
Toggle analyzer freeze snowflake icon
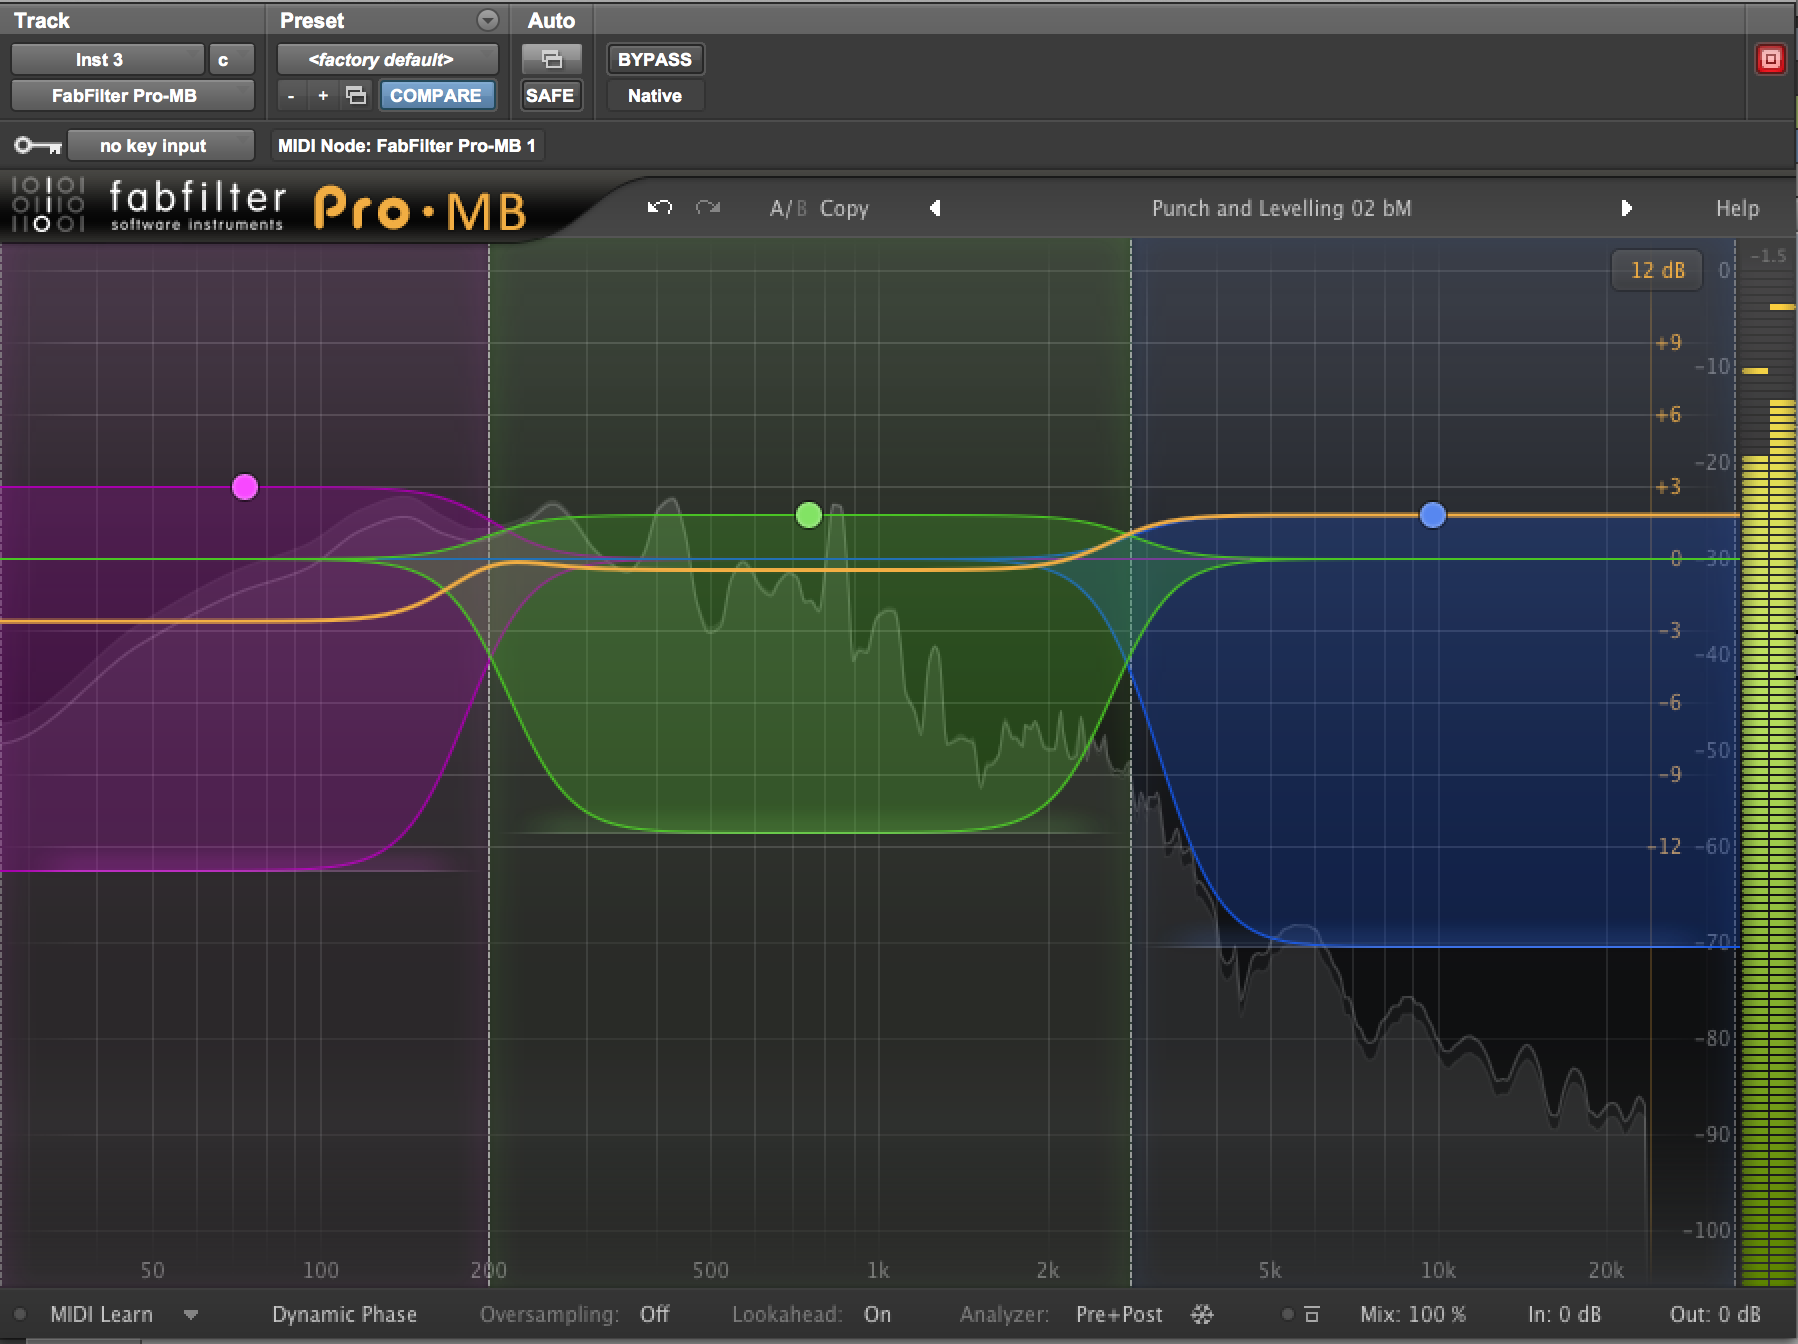[x=1202, y=1314]
